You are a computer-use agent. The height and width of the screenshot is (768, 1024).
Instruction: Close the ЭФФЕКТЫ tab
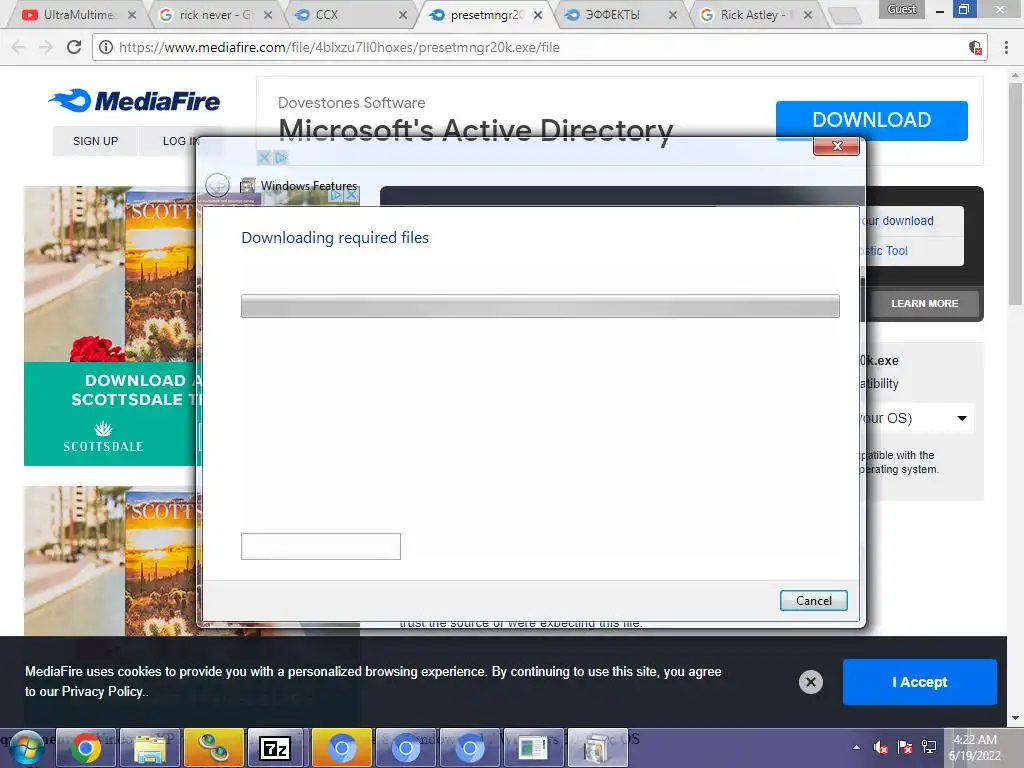(673, 14)
